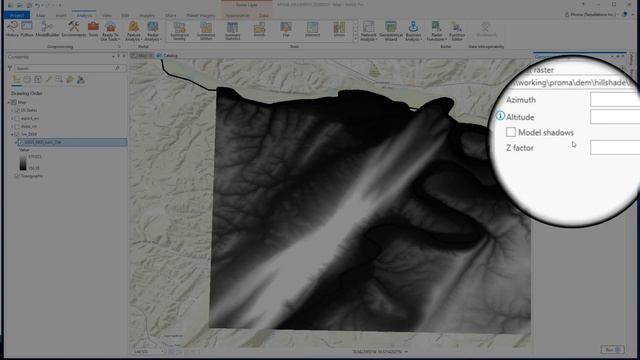Screen dimensions: 640x360
Task: Collapse the Map node in Contents
Action: tap(9, 102)
